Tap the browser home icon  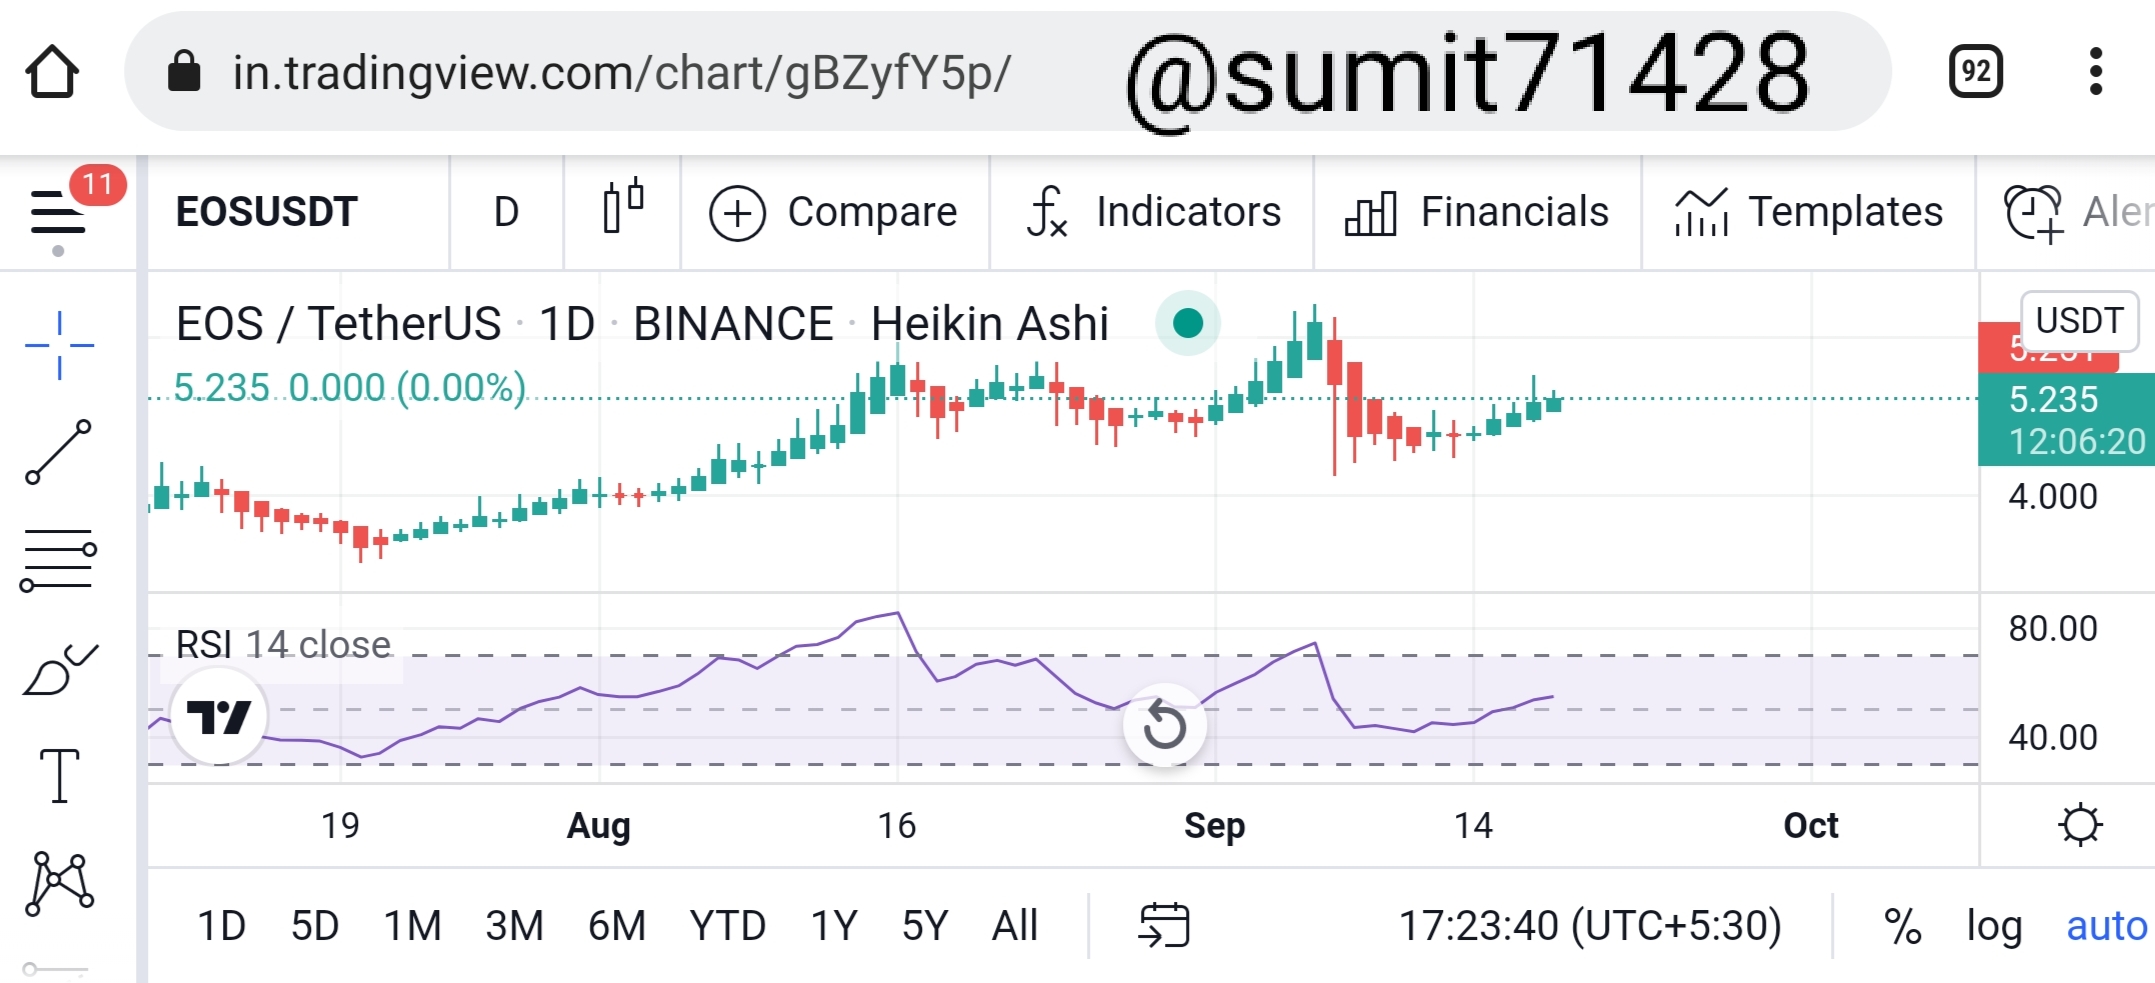pyautogui.click(x=52, y=72)
